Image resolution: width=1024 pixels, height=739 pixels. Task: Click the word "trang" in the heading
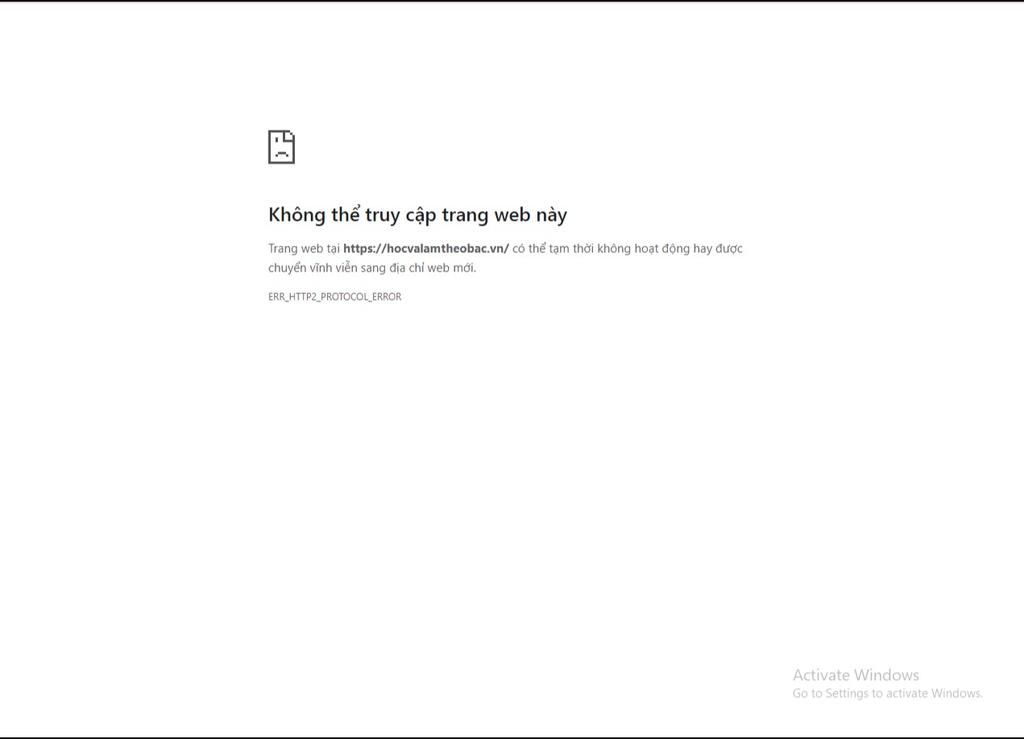click(465, 216)
